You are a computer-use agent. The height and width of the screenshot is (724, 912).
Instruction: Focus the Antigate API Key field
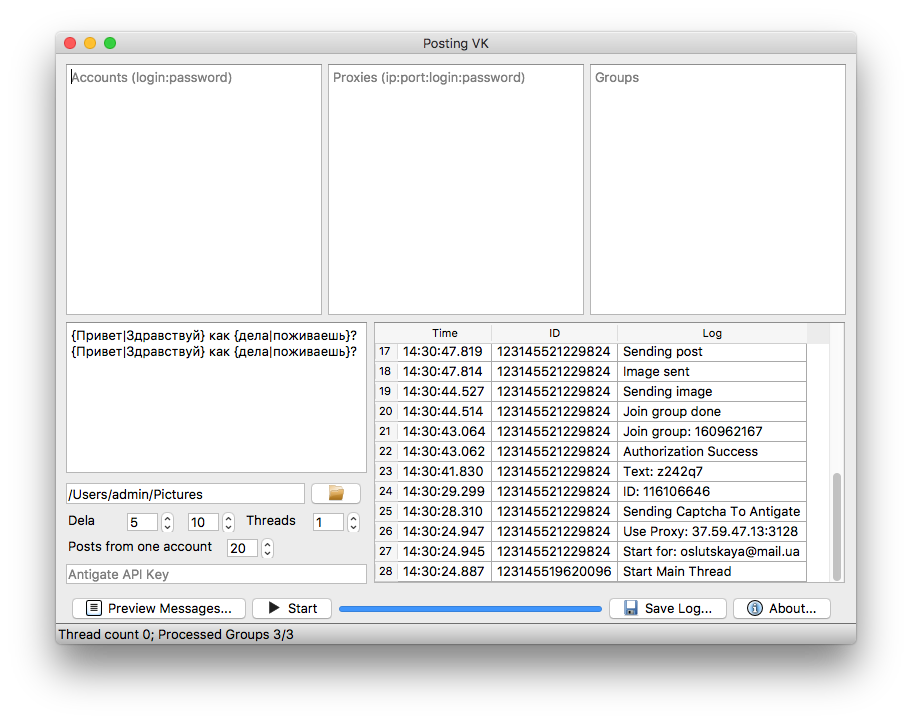216,574
